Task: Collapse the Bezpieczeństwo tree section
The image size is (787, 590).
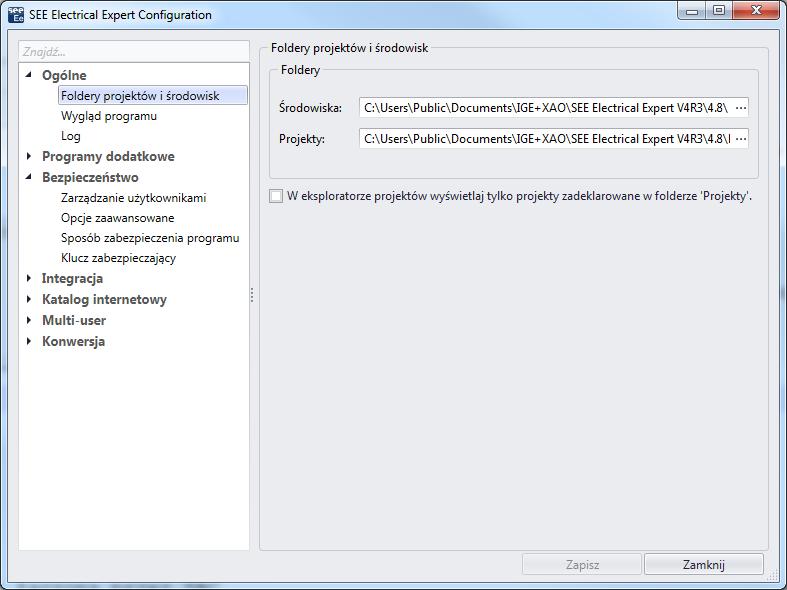Action: coord(29,177)
